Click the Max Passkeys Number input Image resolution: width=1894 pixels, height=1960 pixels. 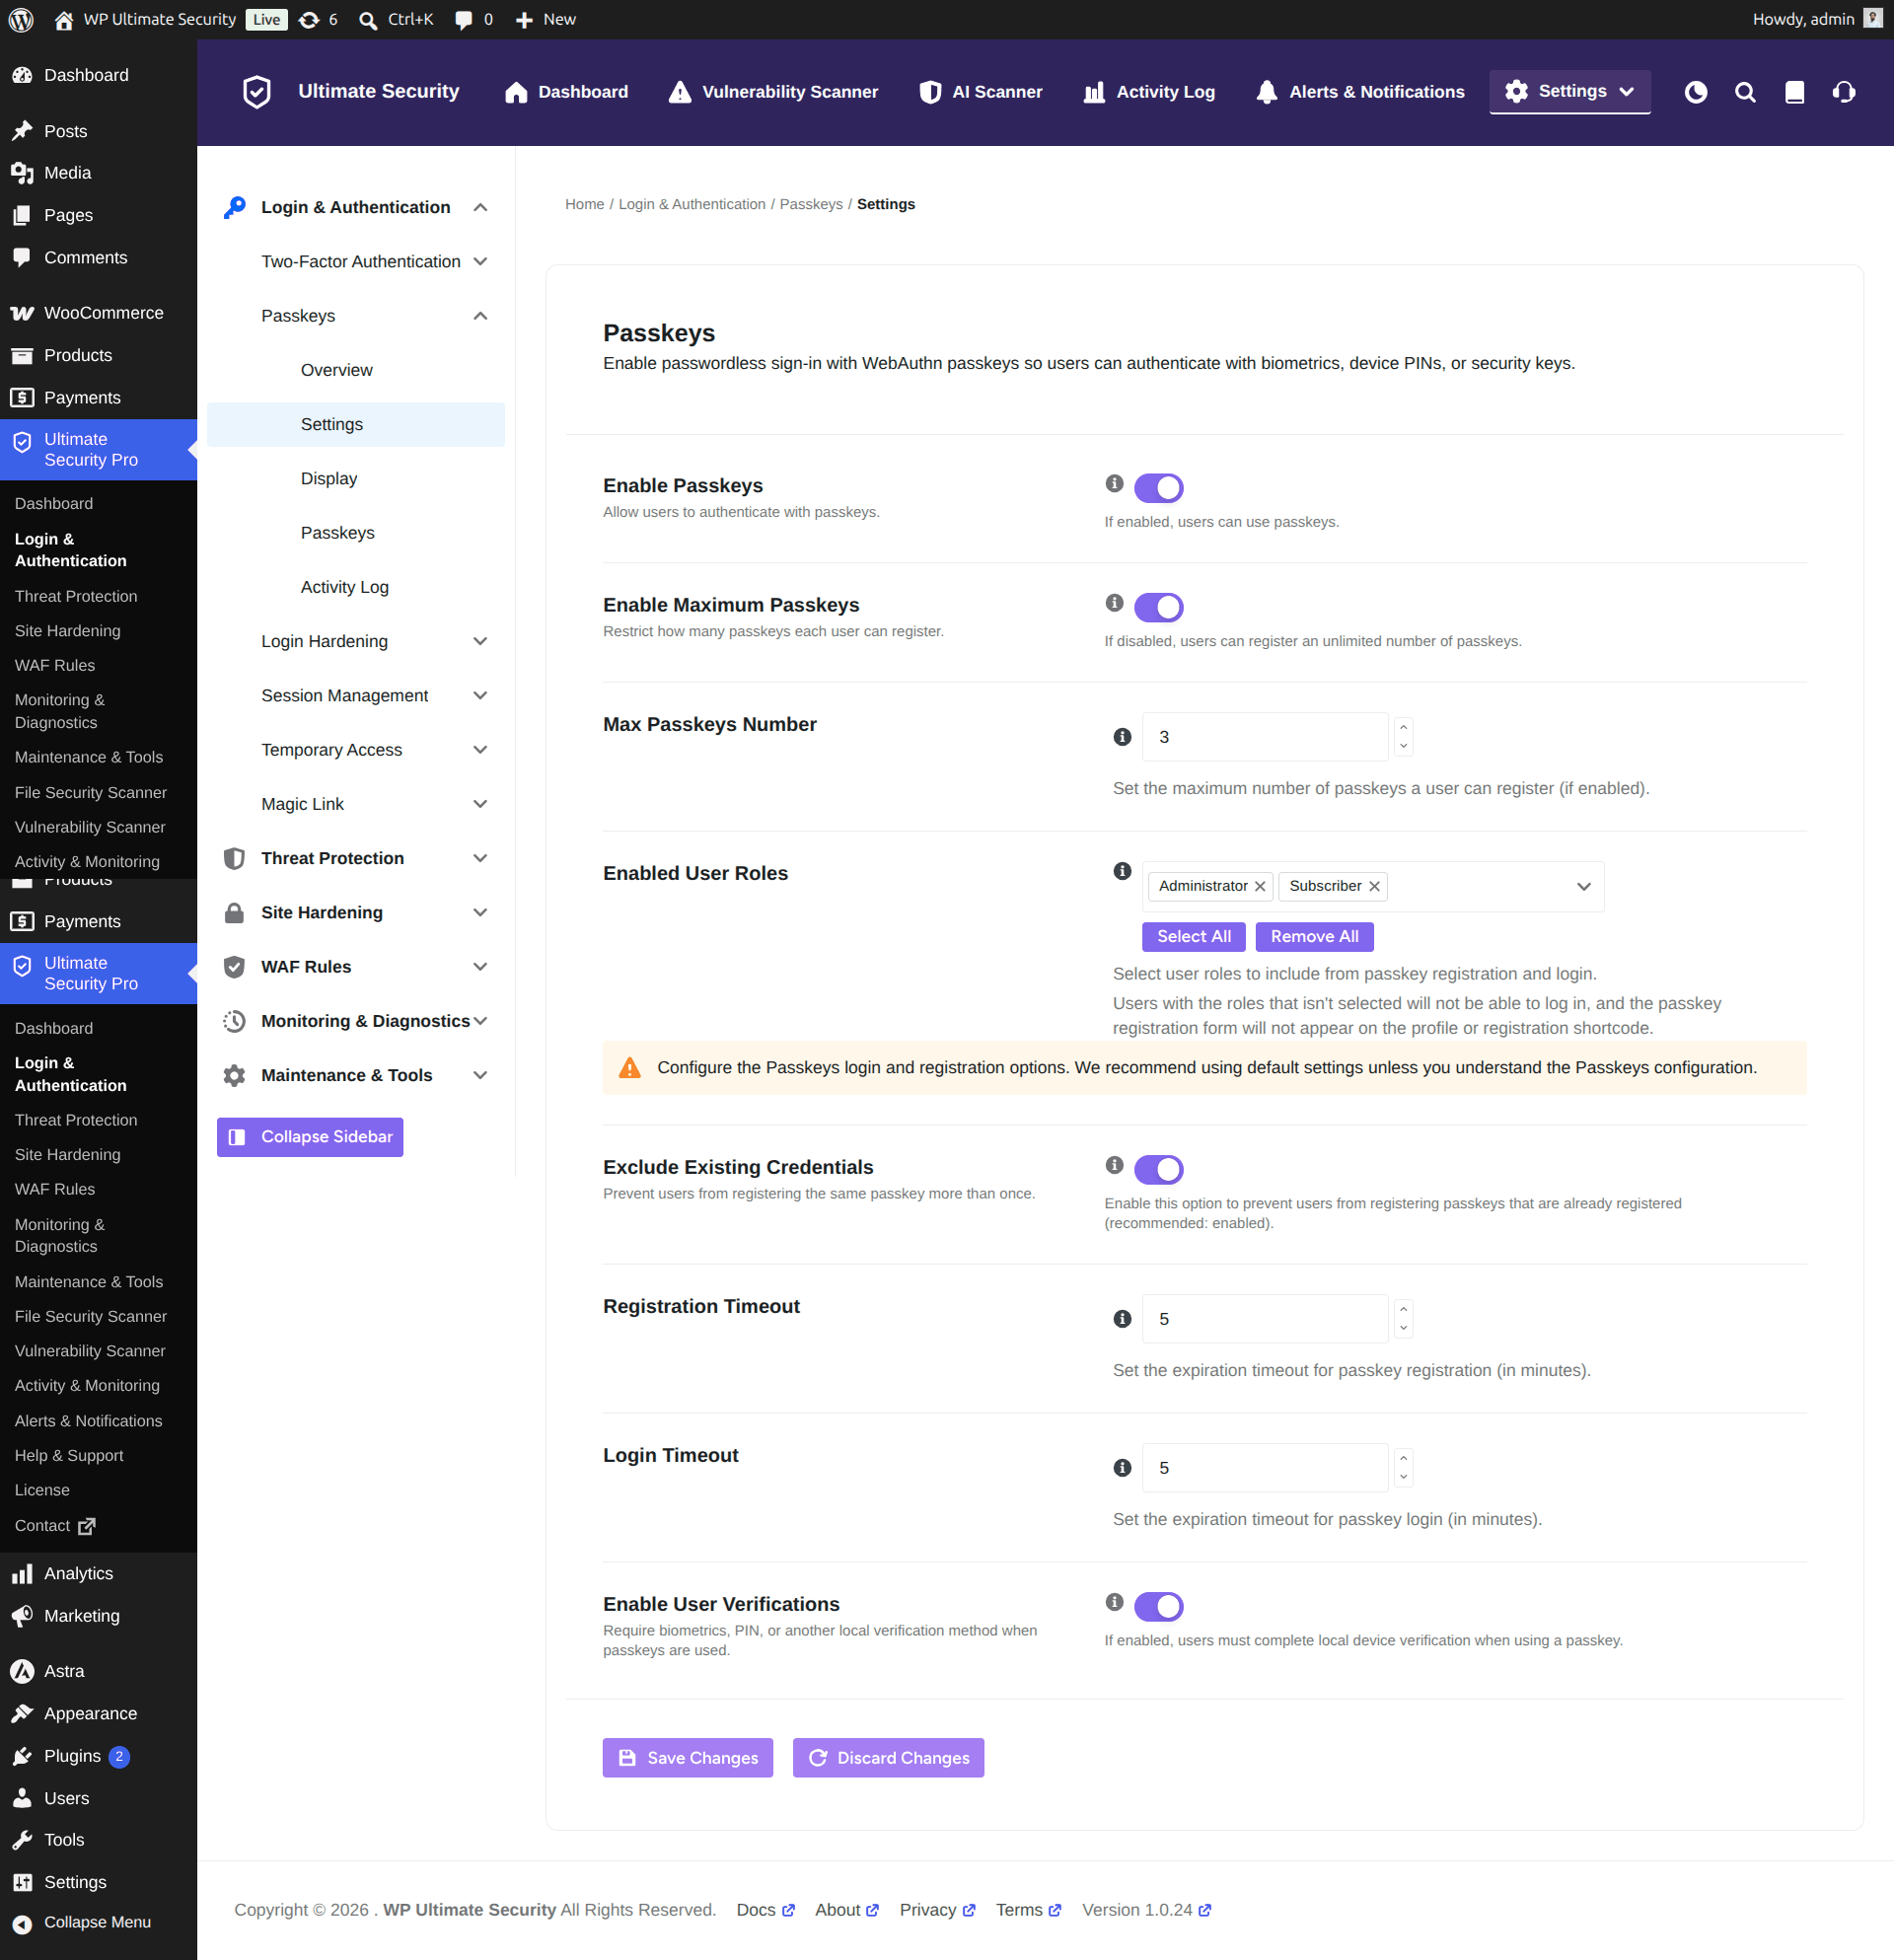1265,737
